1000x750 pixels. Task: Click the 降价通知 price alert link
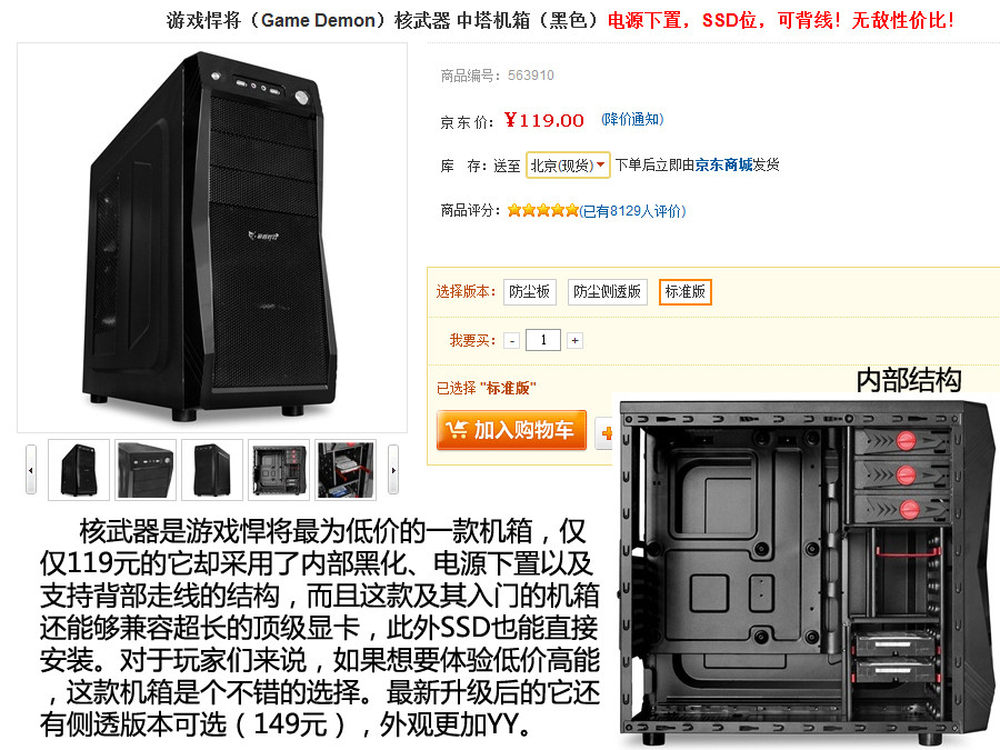[x=633, y=119]
